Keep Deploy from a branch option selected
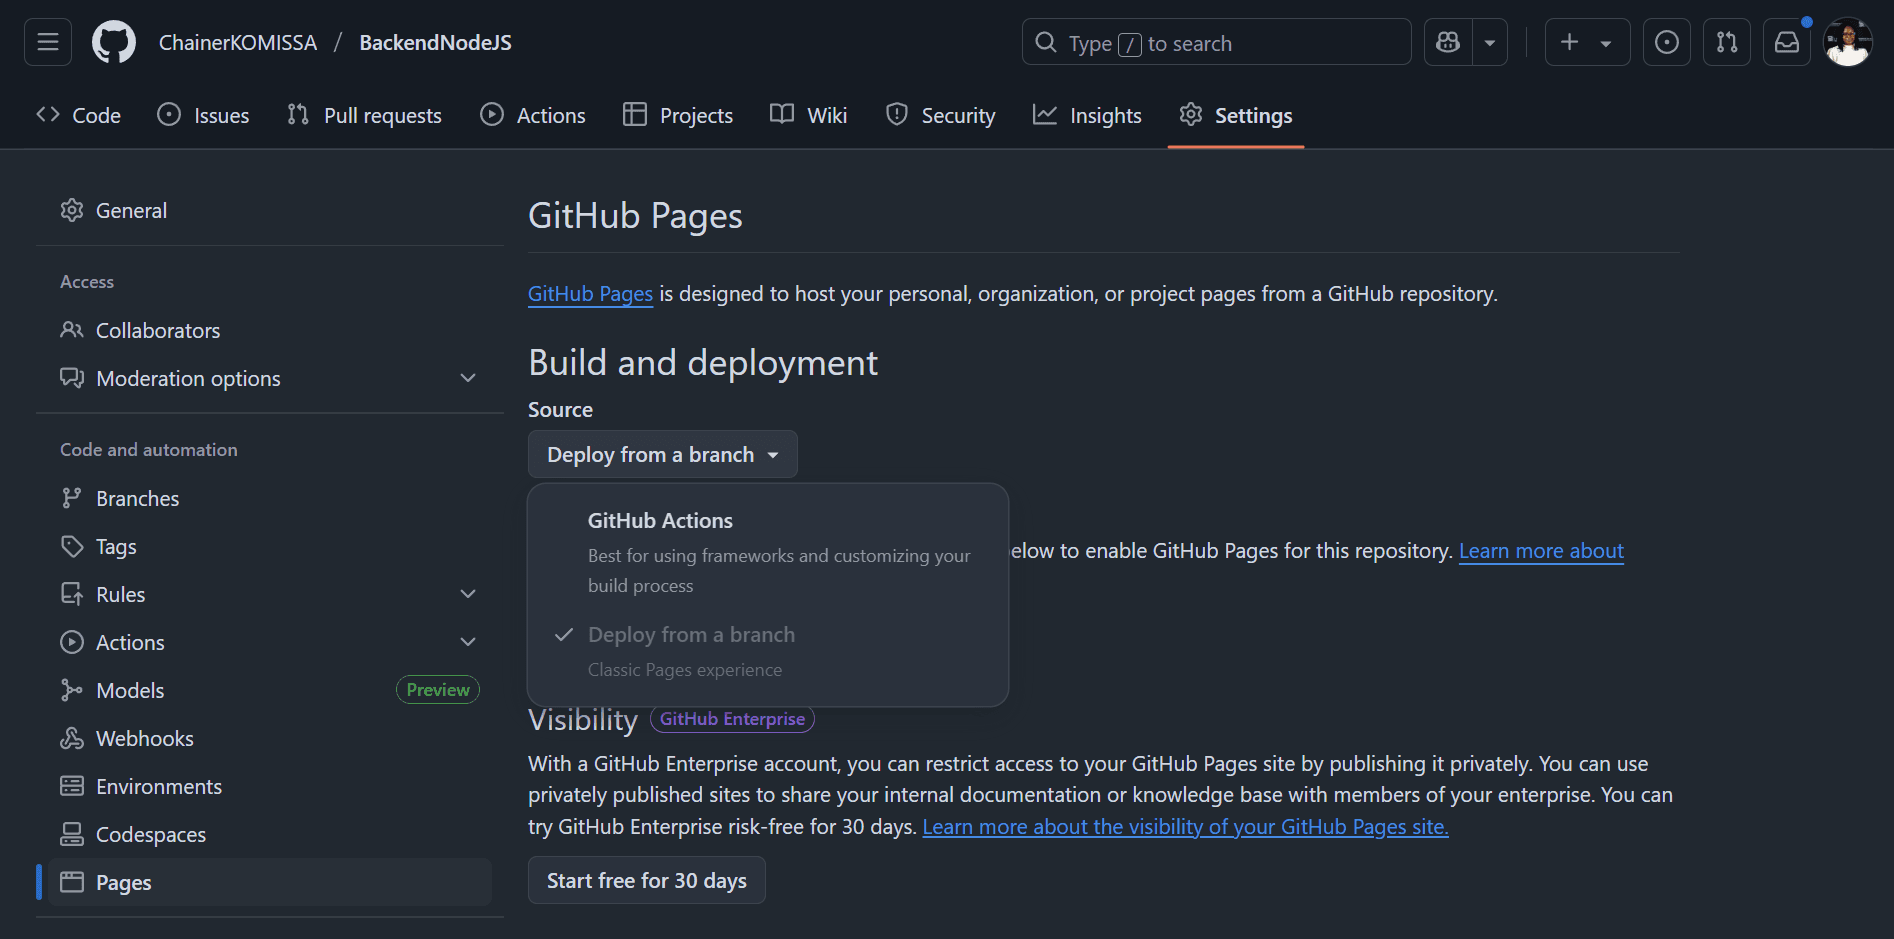1894x939 pixels. coord(691,634)
